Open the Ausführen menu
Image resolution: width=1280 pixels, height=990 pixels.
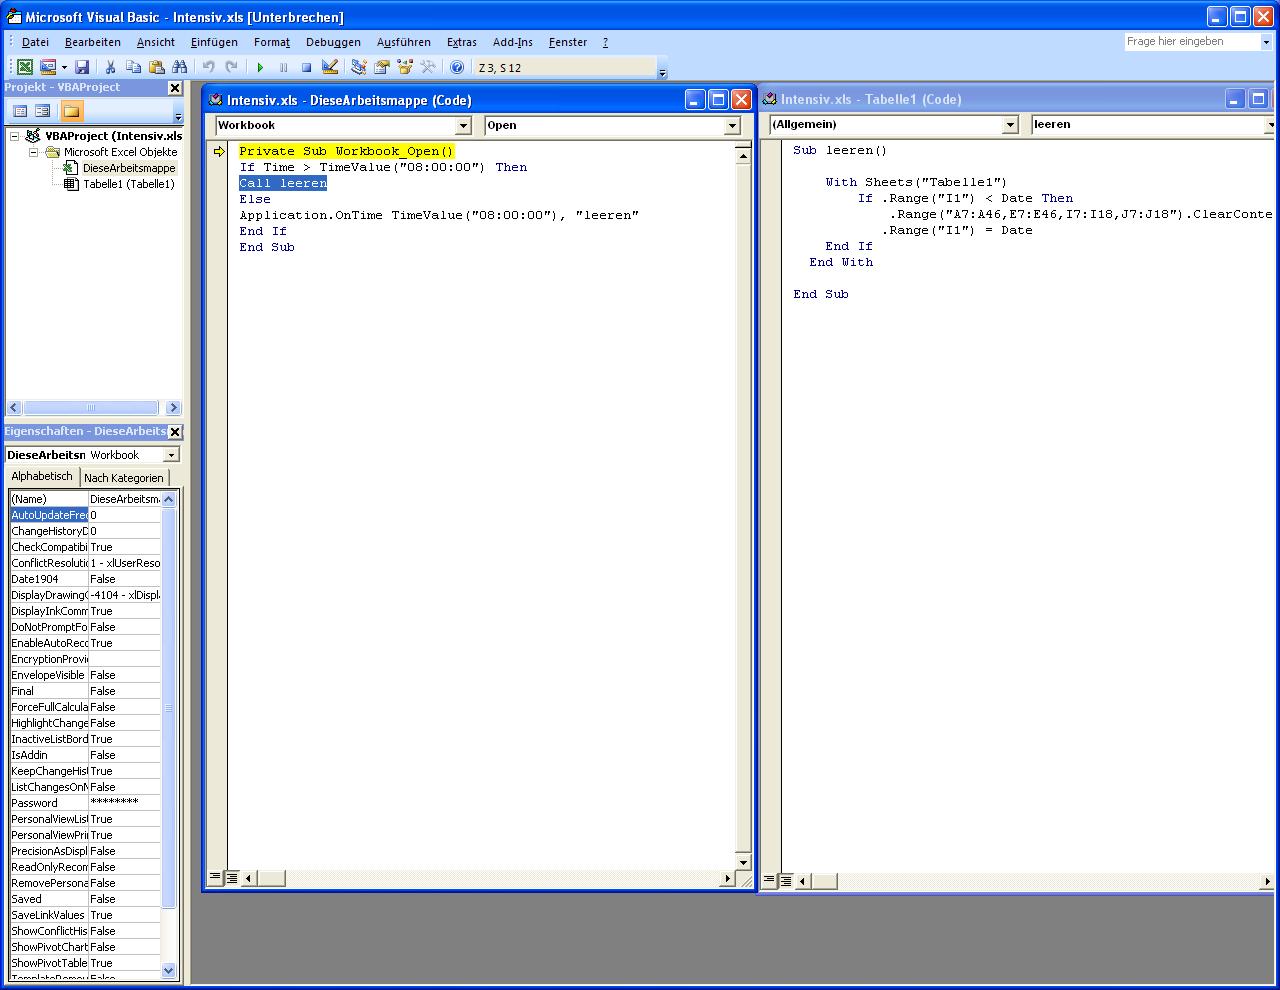(404, 42)
